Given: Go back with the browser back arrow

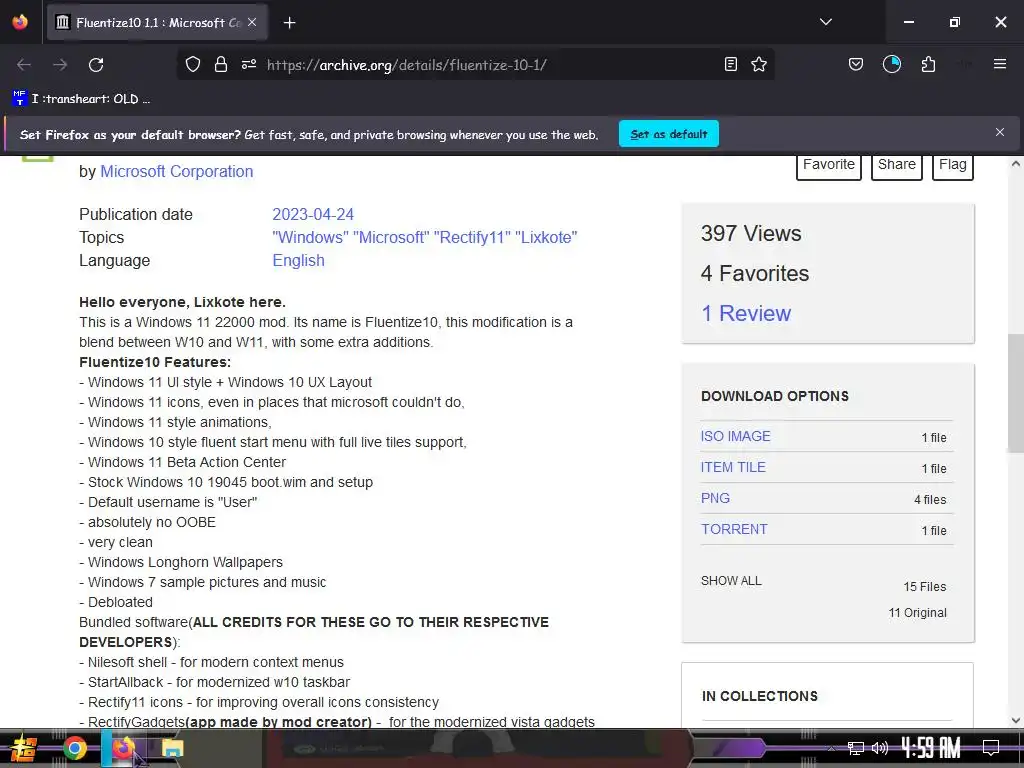Looking at the screenshot, I should coord(24,65).
